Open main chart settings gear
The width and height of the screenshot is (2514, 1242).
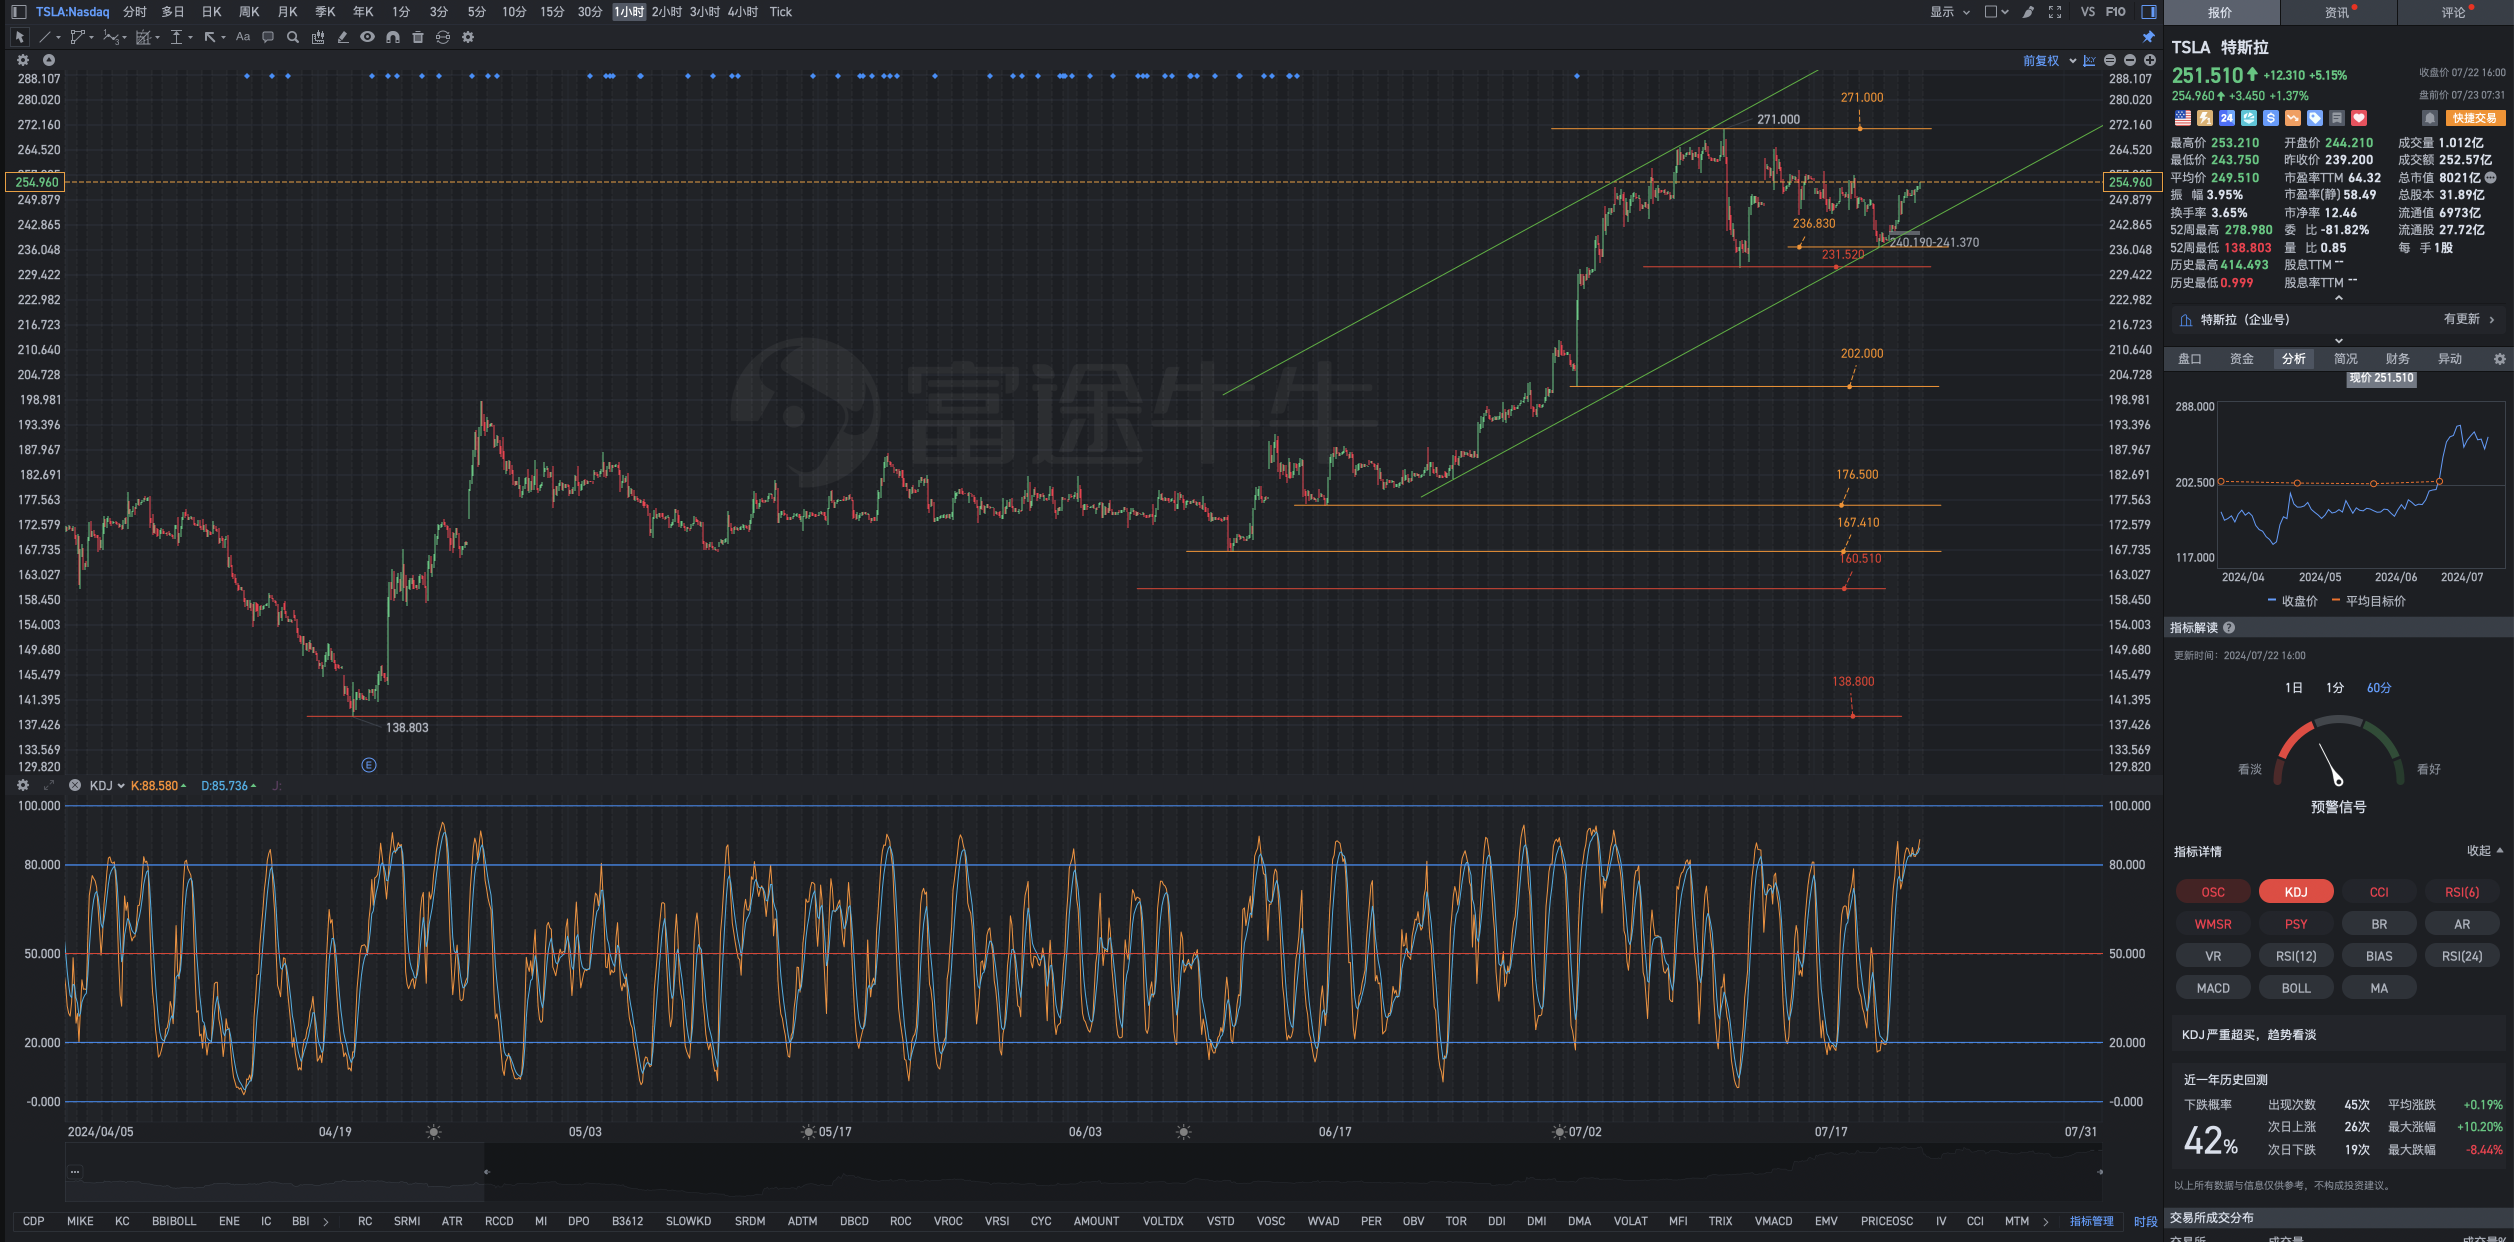23,60
